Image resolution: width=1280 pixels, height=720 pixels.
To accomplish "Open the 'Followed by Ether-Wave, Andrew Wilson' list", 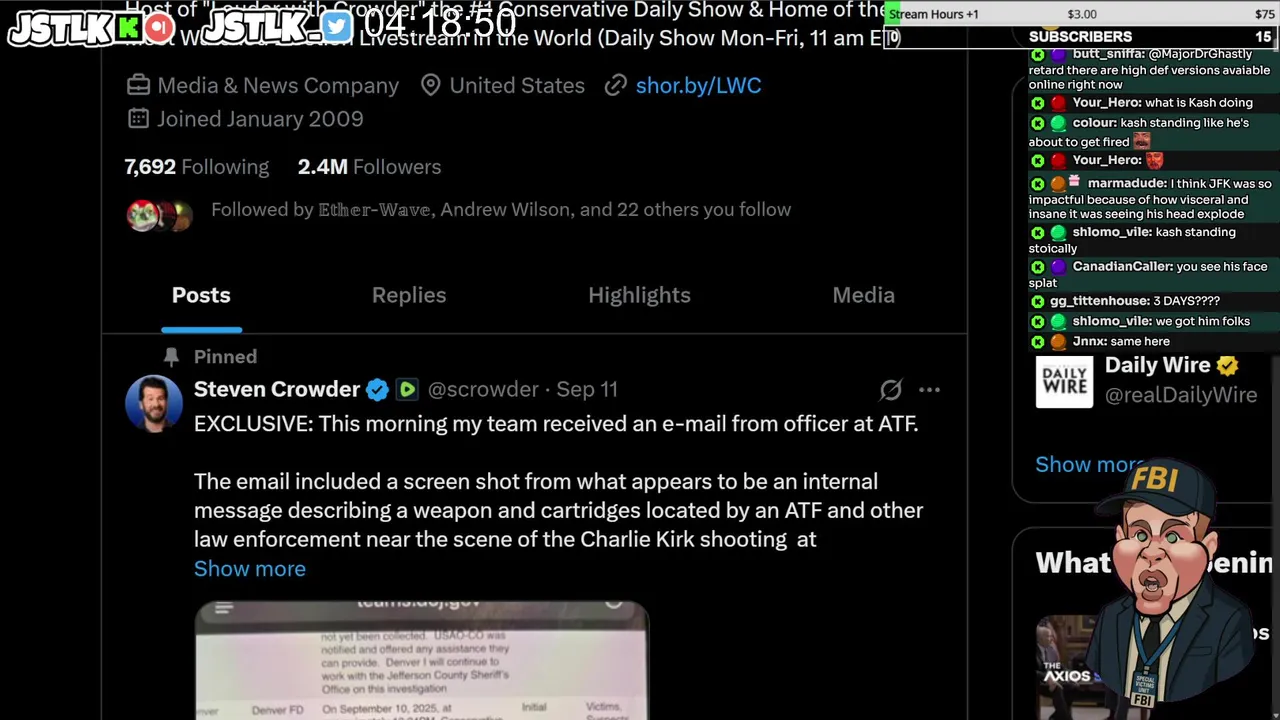I will [x=501, y=210].
